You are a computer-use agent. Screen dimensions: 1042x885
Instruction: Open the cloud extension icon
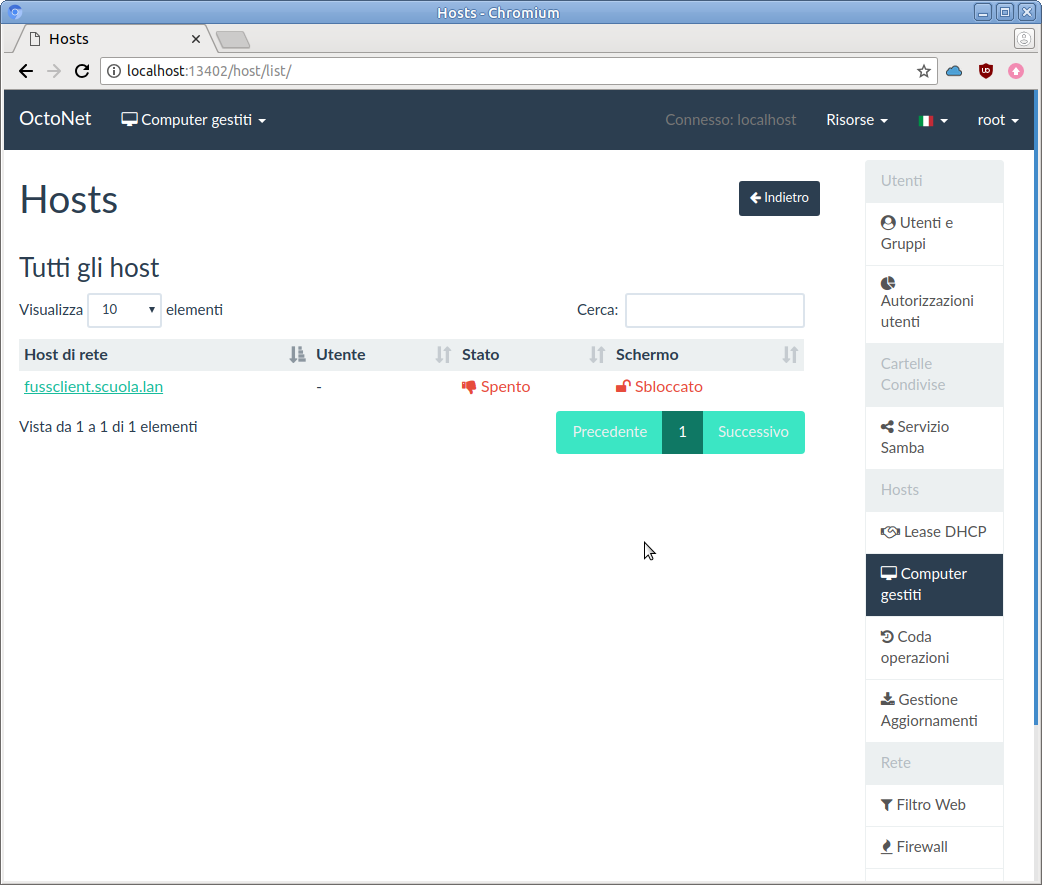click(954, 71)
